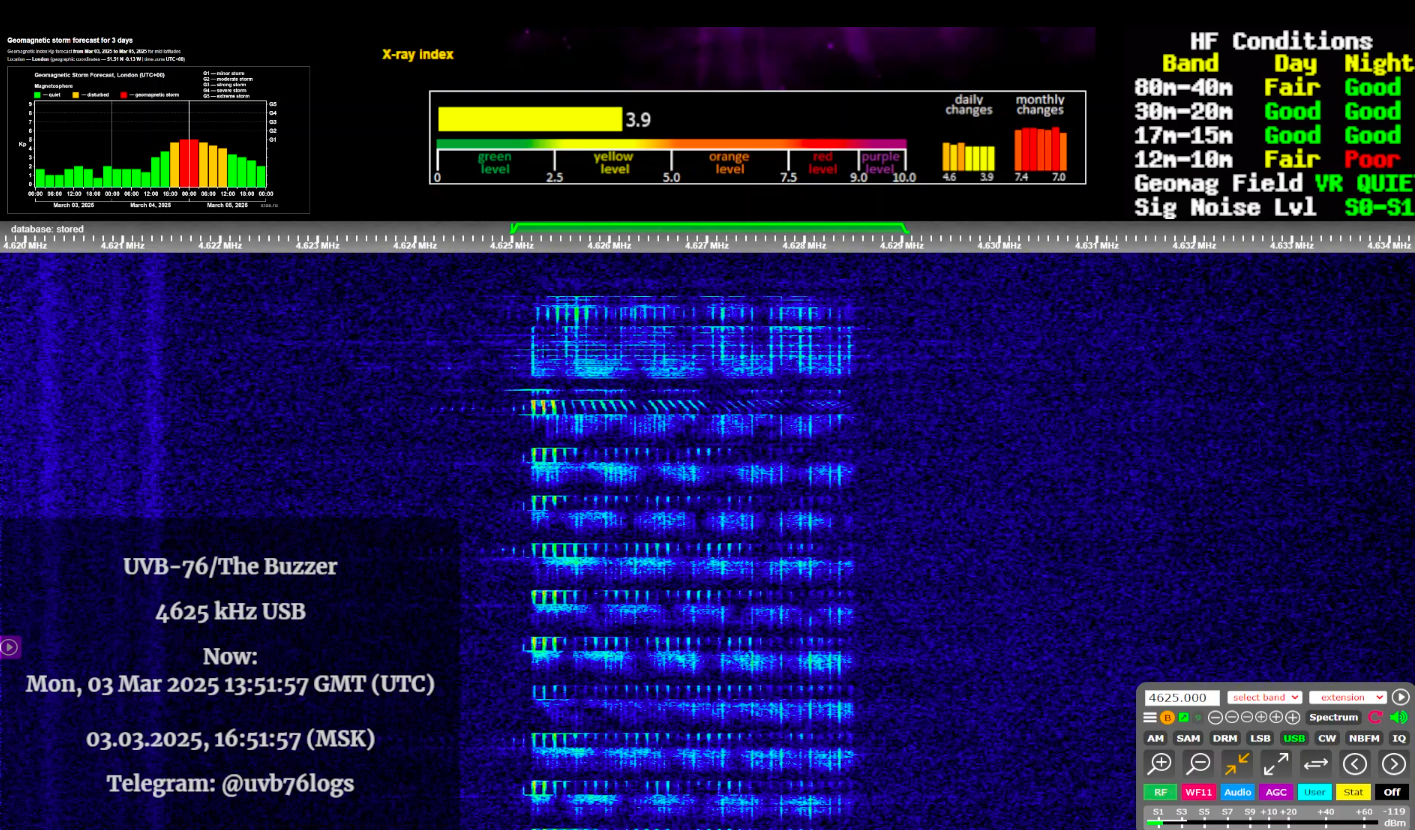Click the 4625.000 frequency input field
The height and width of the screenshot is (830, 1415).
pos(1182,698)
